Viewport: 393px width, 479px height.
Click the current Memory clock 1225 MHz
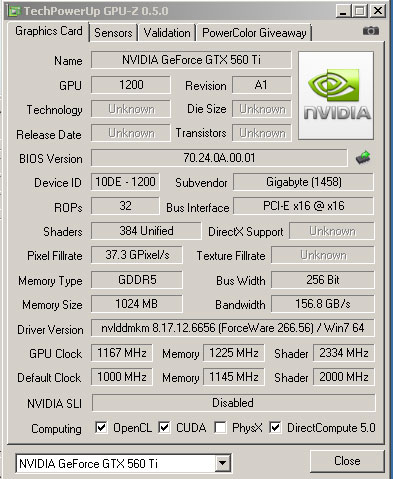(234, 353)
